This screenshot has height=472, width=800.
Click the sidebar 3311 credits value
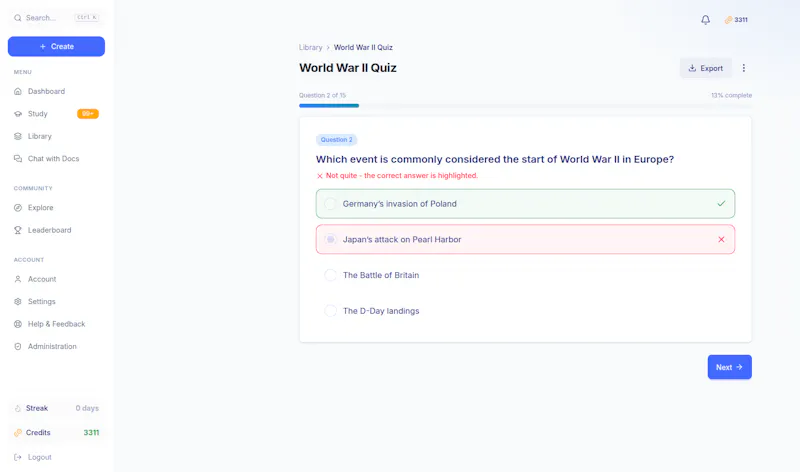click(91, 433)
